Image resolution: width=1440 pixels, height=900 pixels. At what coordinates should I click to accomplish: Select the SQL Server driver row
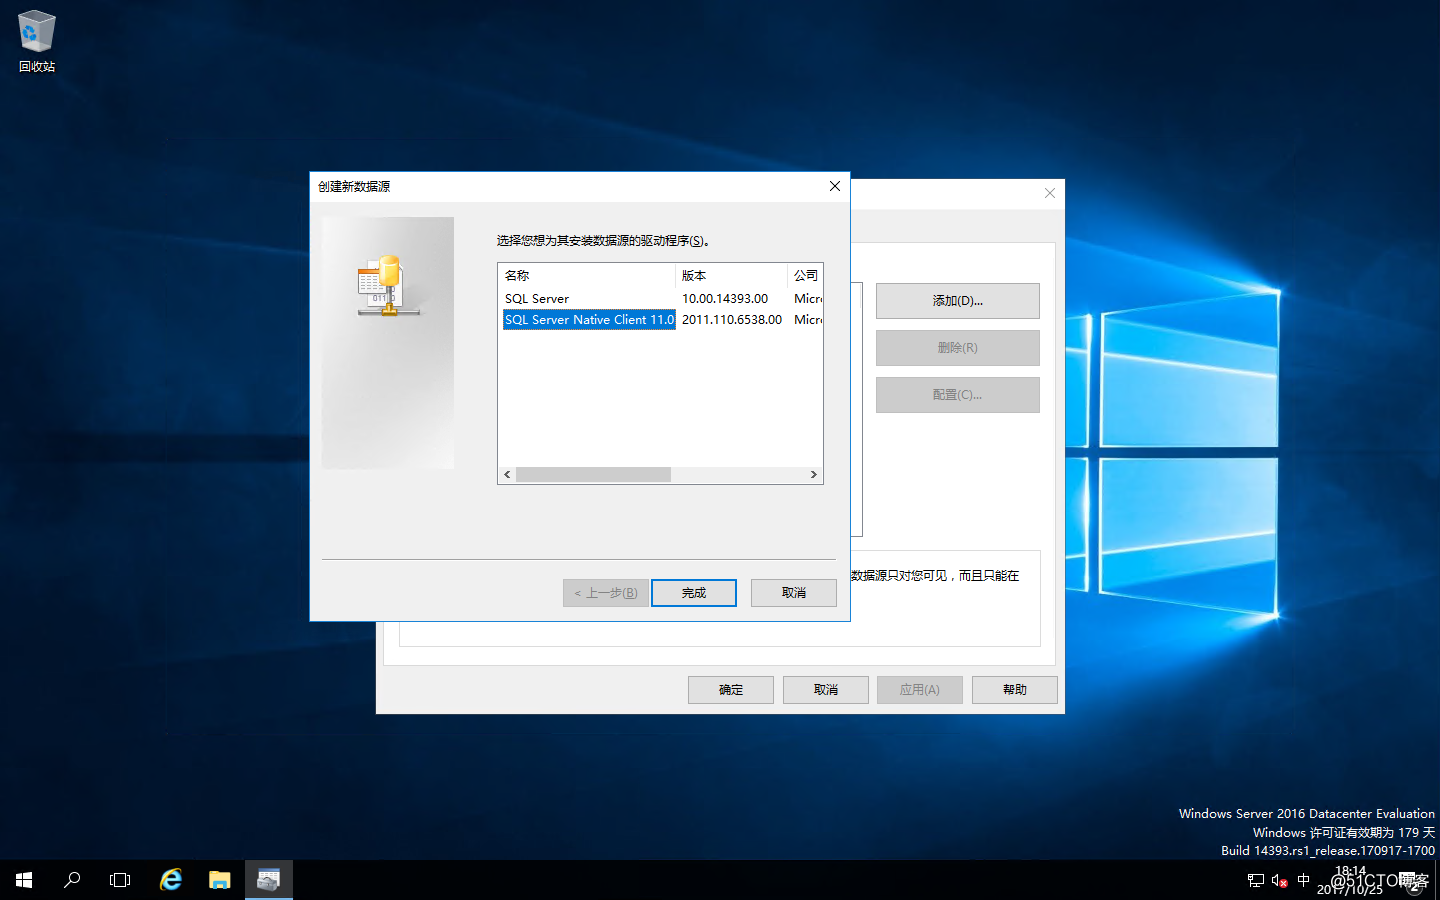pyautogui.click(x=660, y=298)
